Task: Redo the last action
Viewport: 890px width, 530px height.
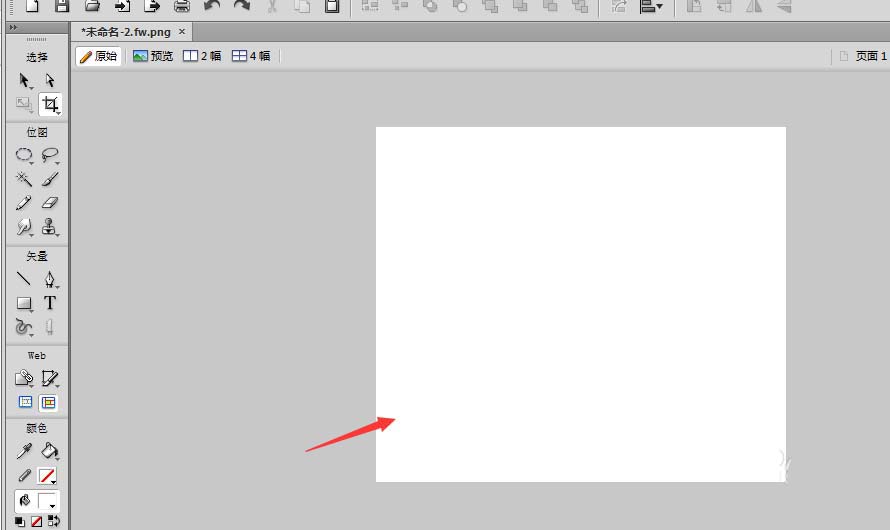Action: [242, 6]
